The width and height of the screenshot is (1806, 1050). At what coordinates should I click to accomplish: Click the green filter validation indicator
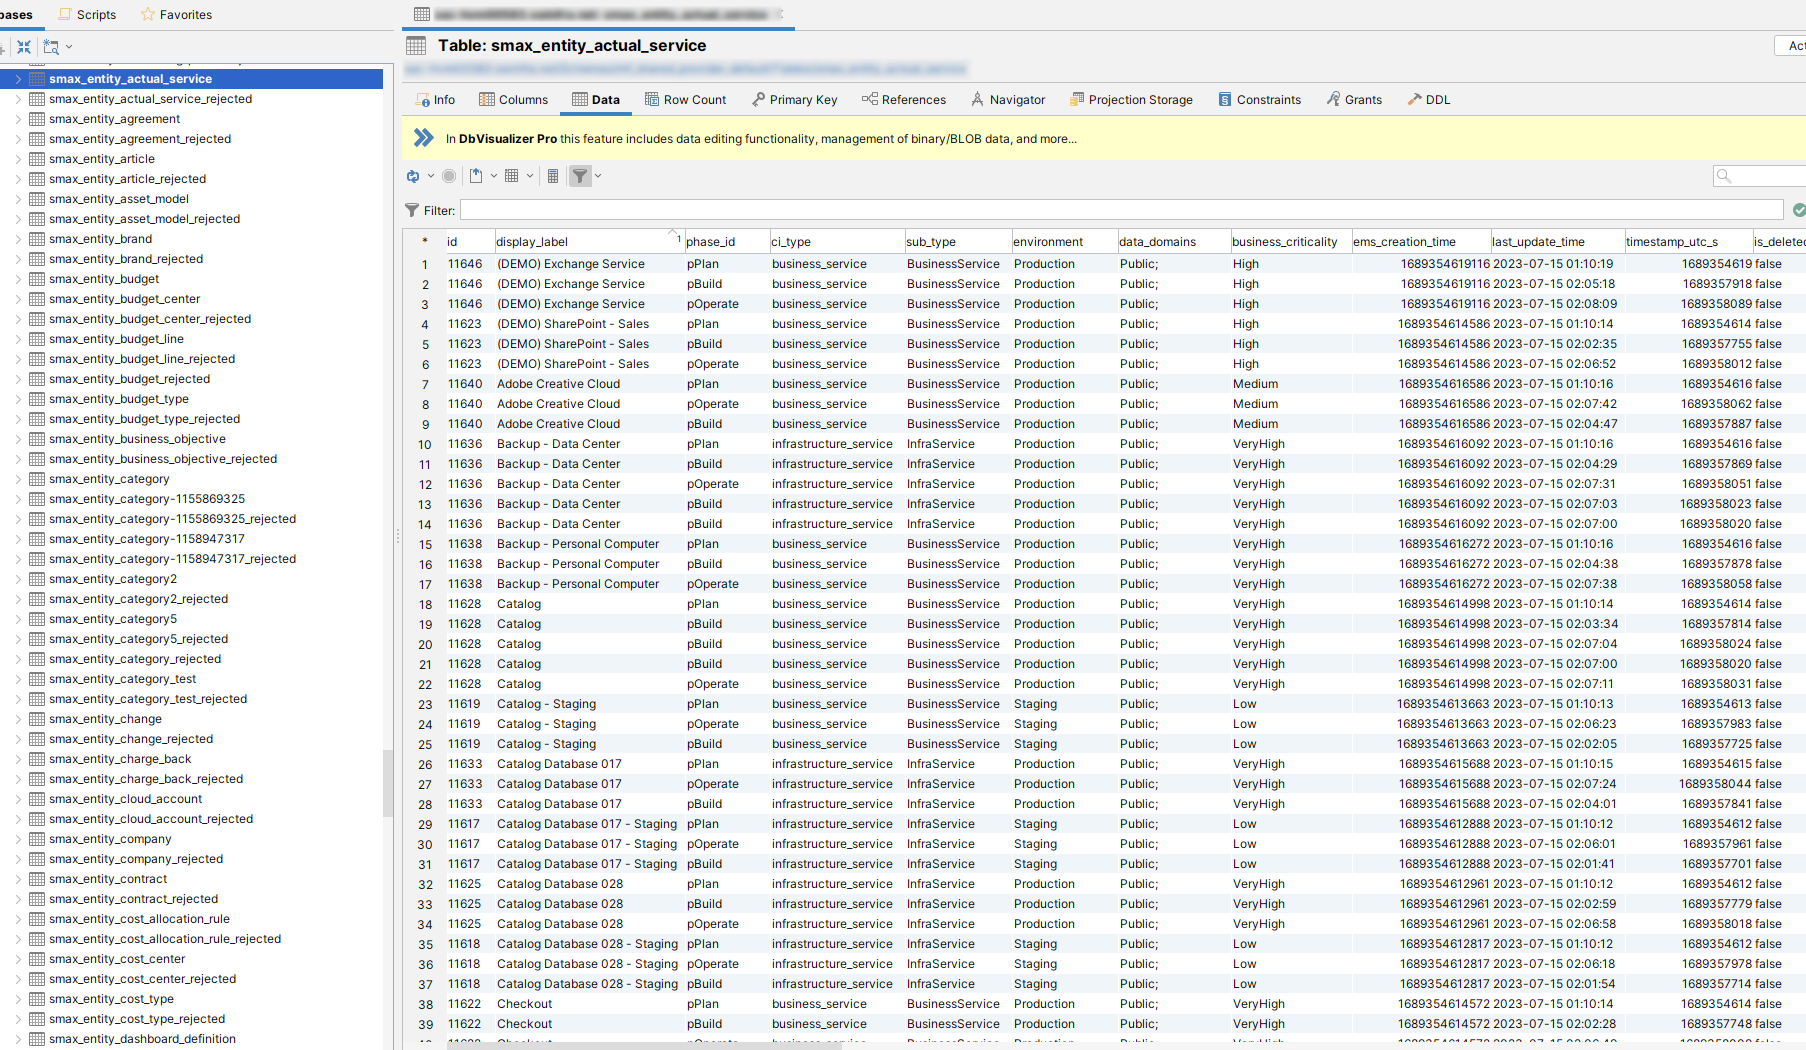click(x=1798, y=210)
